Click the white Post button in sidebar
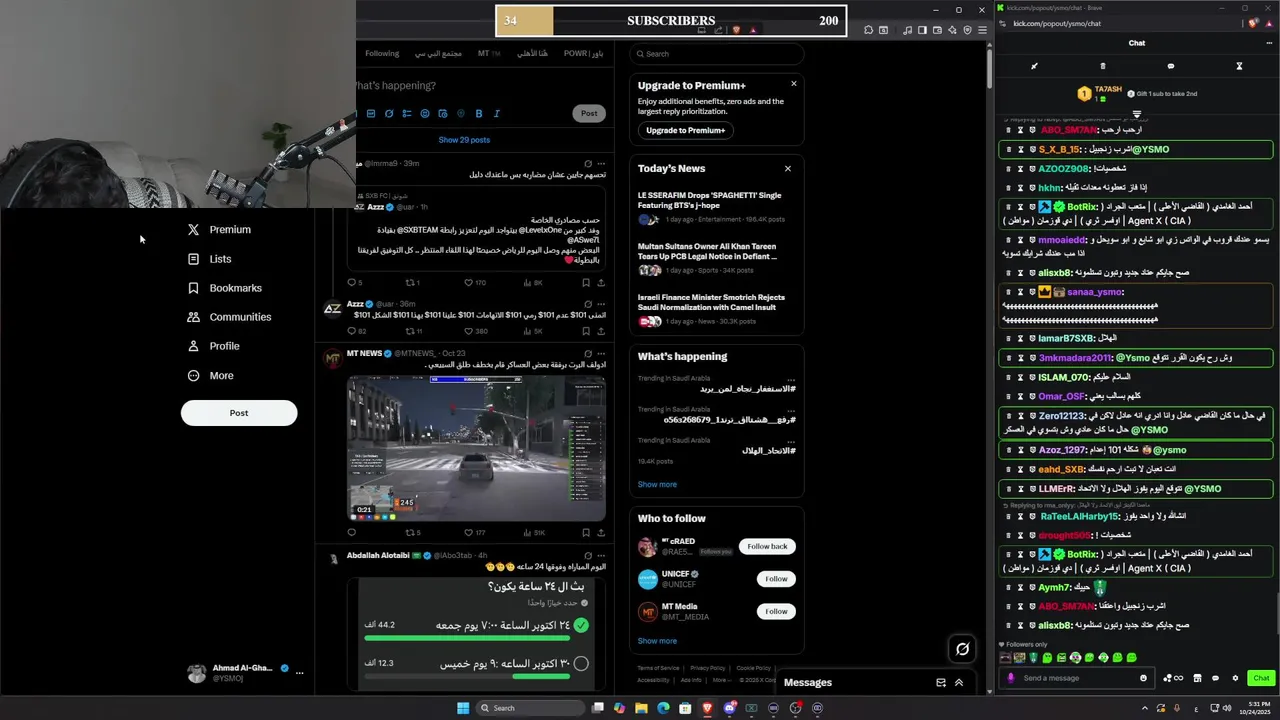1280x720 pixels. [239, 413]
